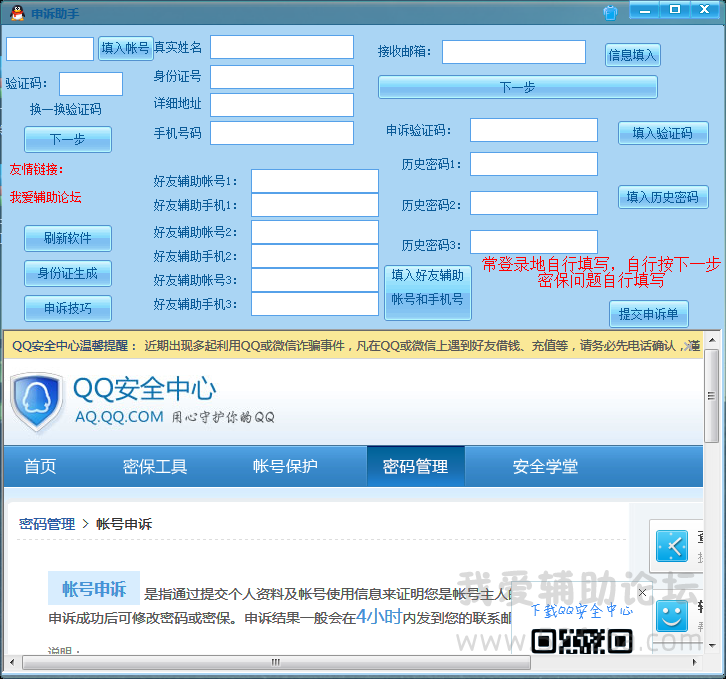
Task: Close the 下载QQ安全中心 QR popup
Action: click(x=642, y=592)
